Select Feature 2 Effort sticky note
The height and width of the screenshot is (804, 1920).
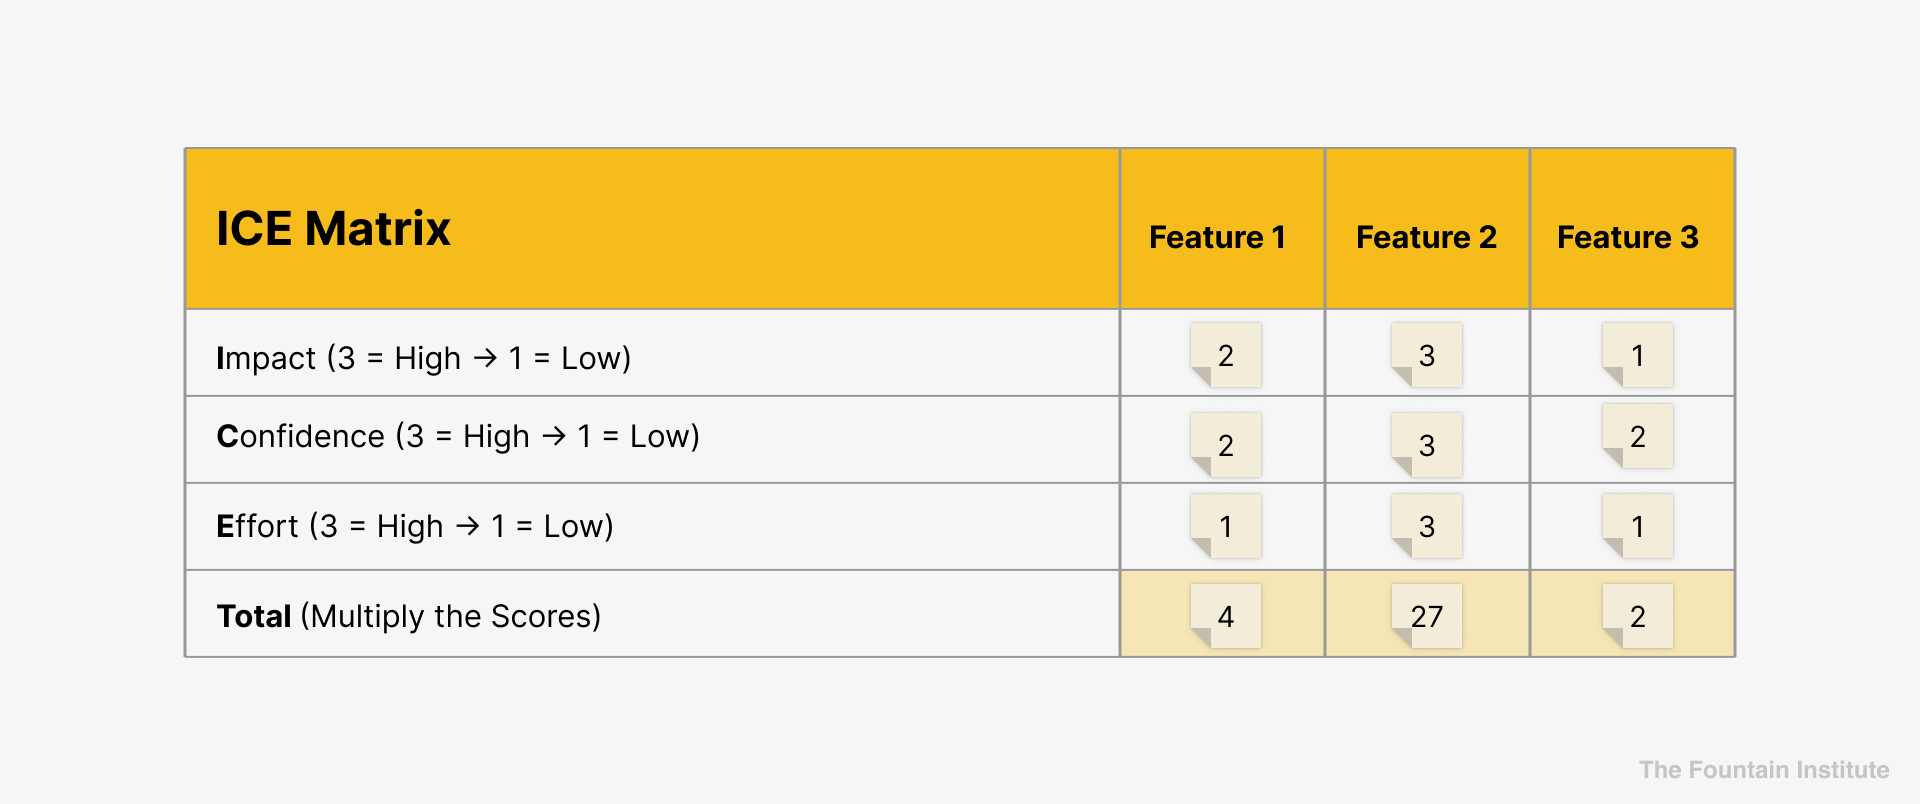pos(1427,526)
